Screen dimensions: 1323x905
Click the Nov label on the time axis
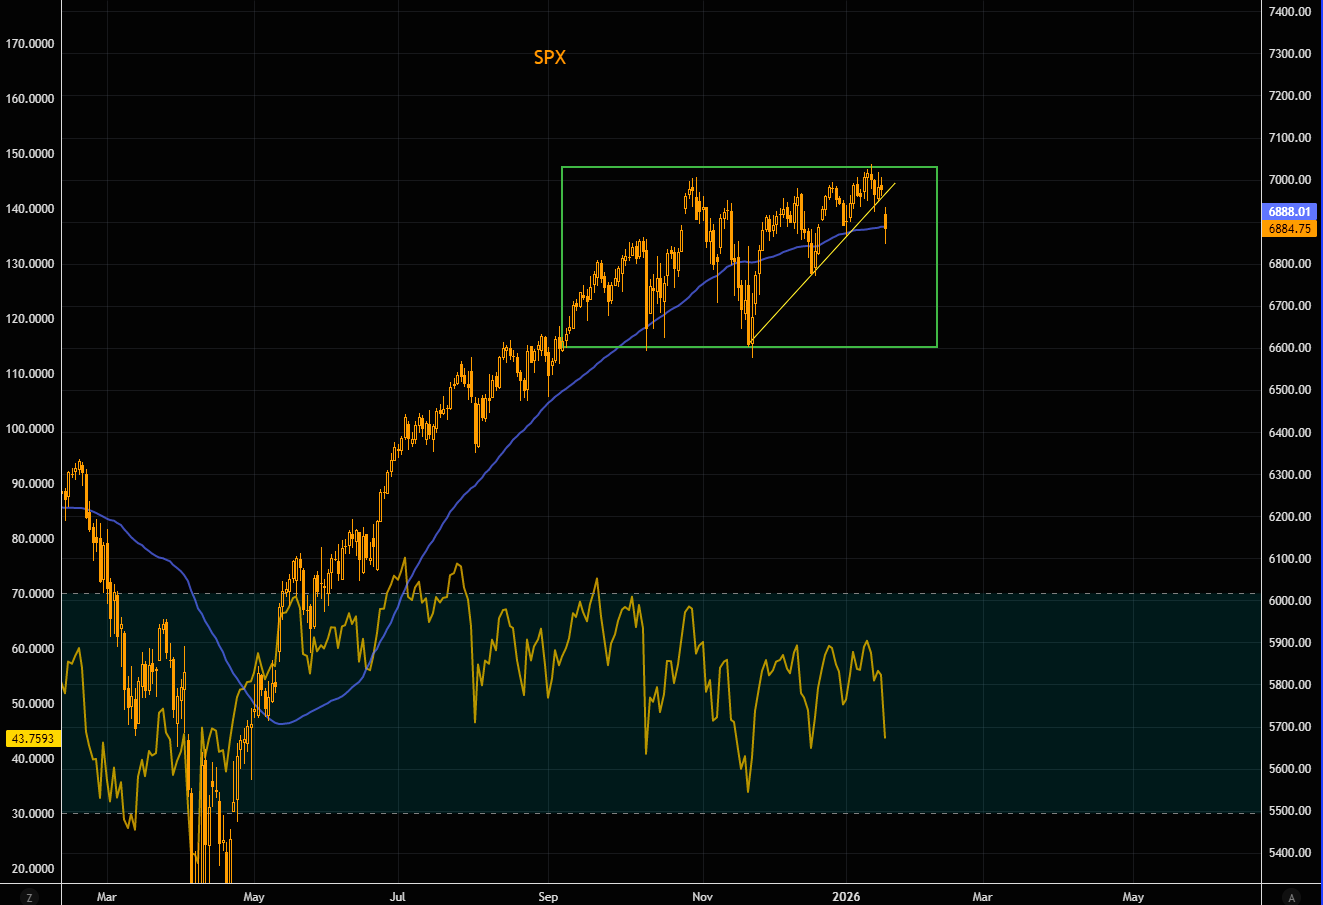click(703, 897)
